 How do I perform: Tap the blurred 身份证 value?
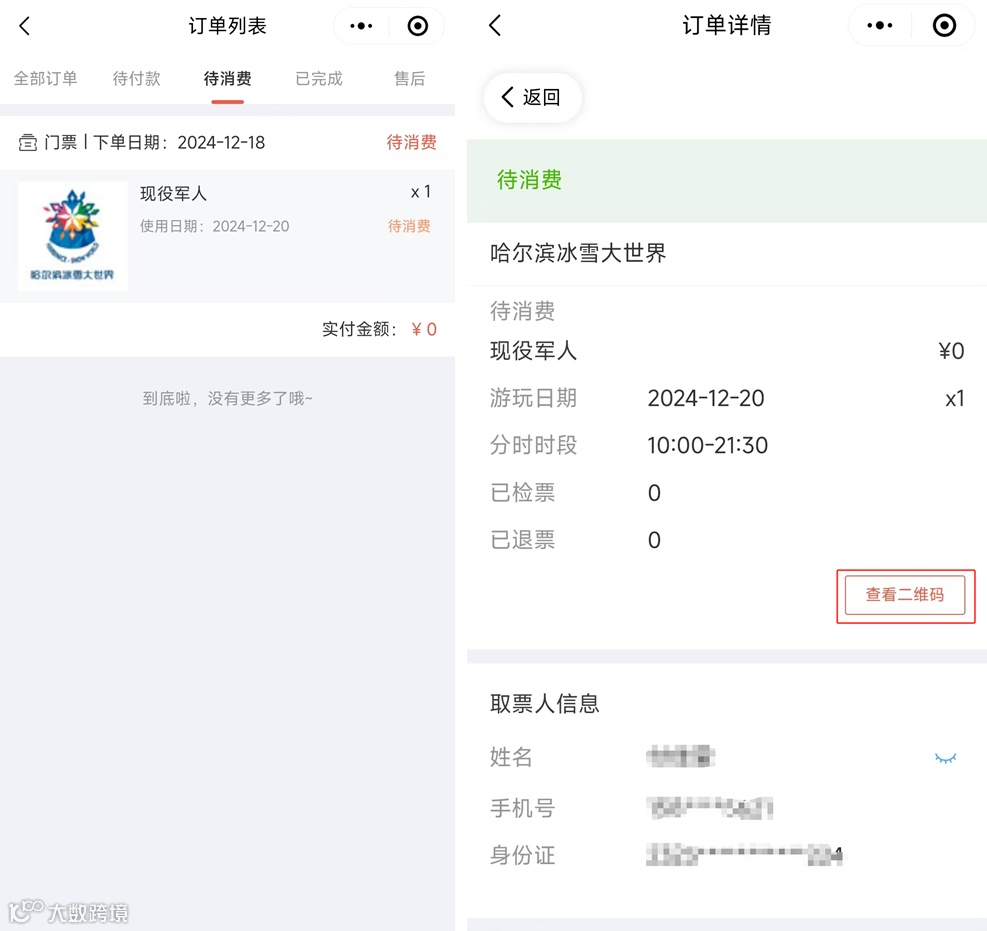click(744, 855)
